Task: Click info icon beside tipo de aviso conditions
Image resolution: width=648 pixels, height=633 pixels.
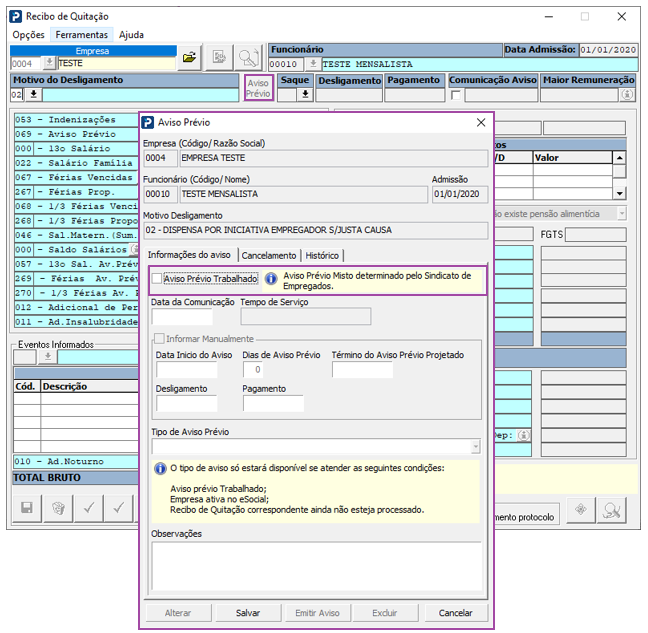Action: point(160,469)
